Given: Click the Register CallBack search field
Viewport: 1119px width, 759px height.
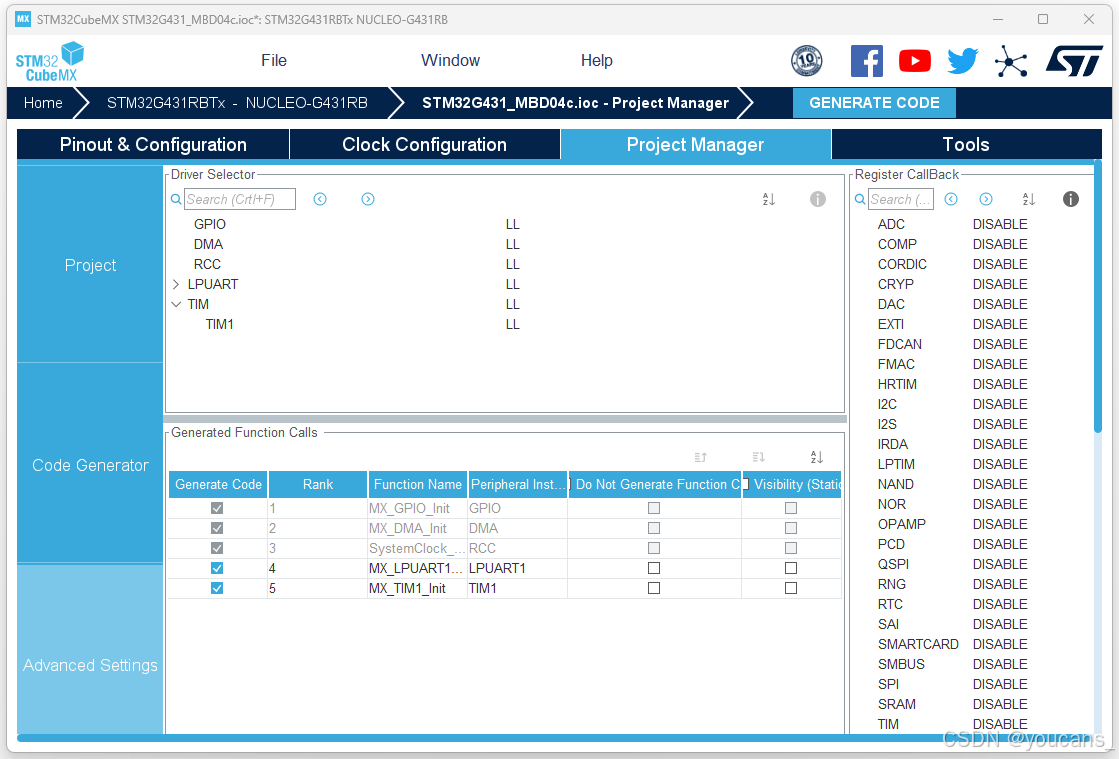Looking at the screenshot, I should coord(901,199).
